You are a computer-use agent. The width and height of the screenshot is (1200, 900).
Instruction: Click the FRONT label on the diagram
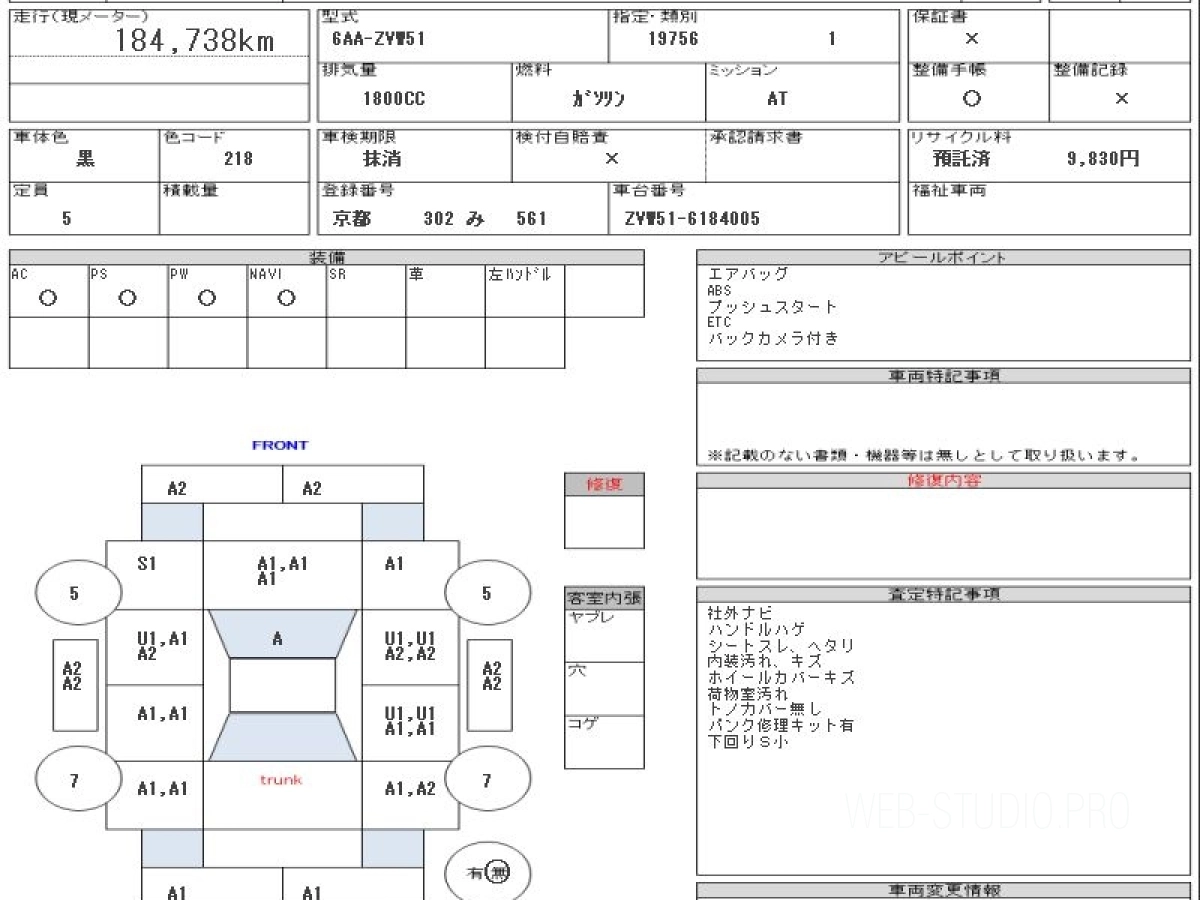click(280, 445)
